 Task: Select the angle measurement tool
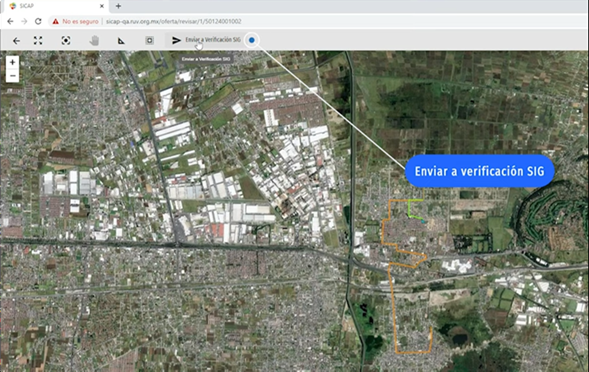pyautogui.click(x=121, y=41)
